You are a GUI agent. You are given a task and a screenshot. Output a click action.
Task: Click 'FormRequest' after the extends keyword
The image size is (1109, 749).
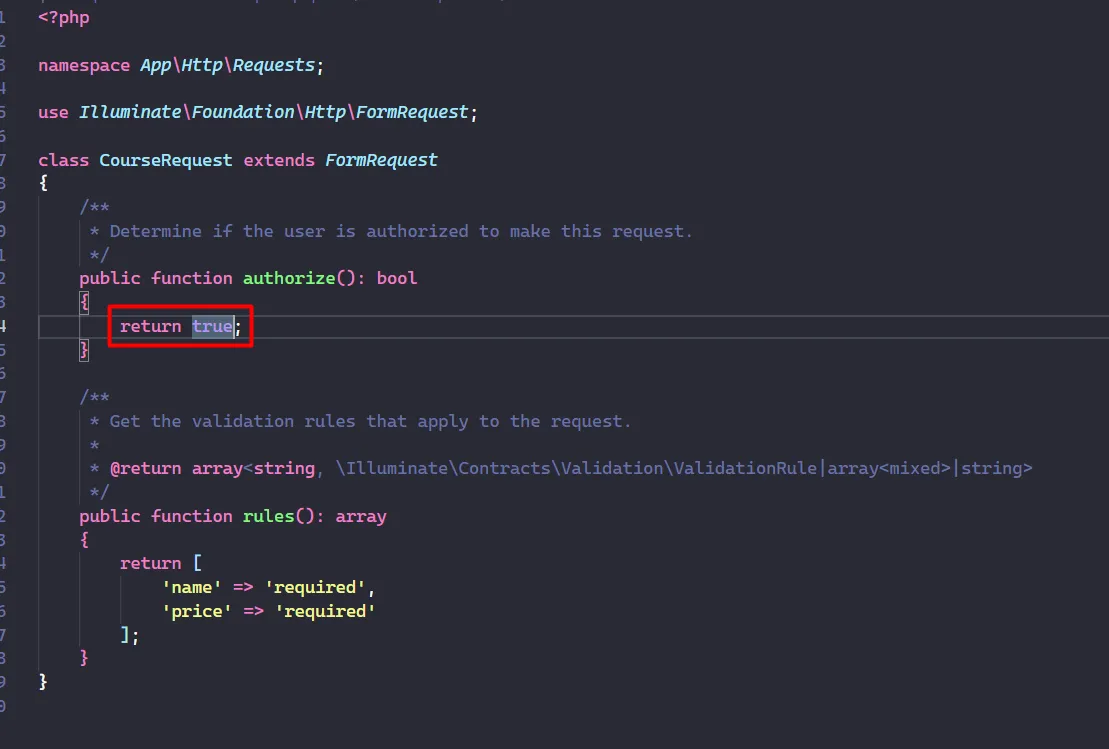click(x=381, y=160)
